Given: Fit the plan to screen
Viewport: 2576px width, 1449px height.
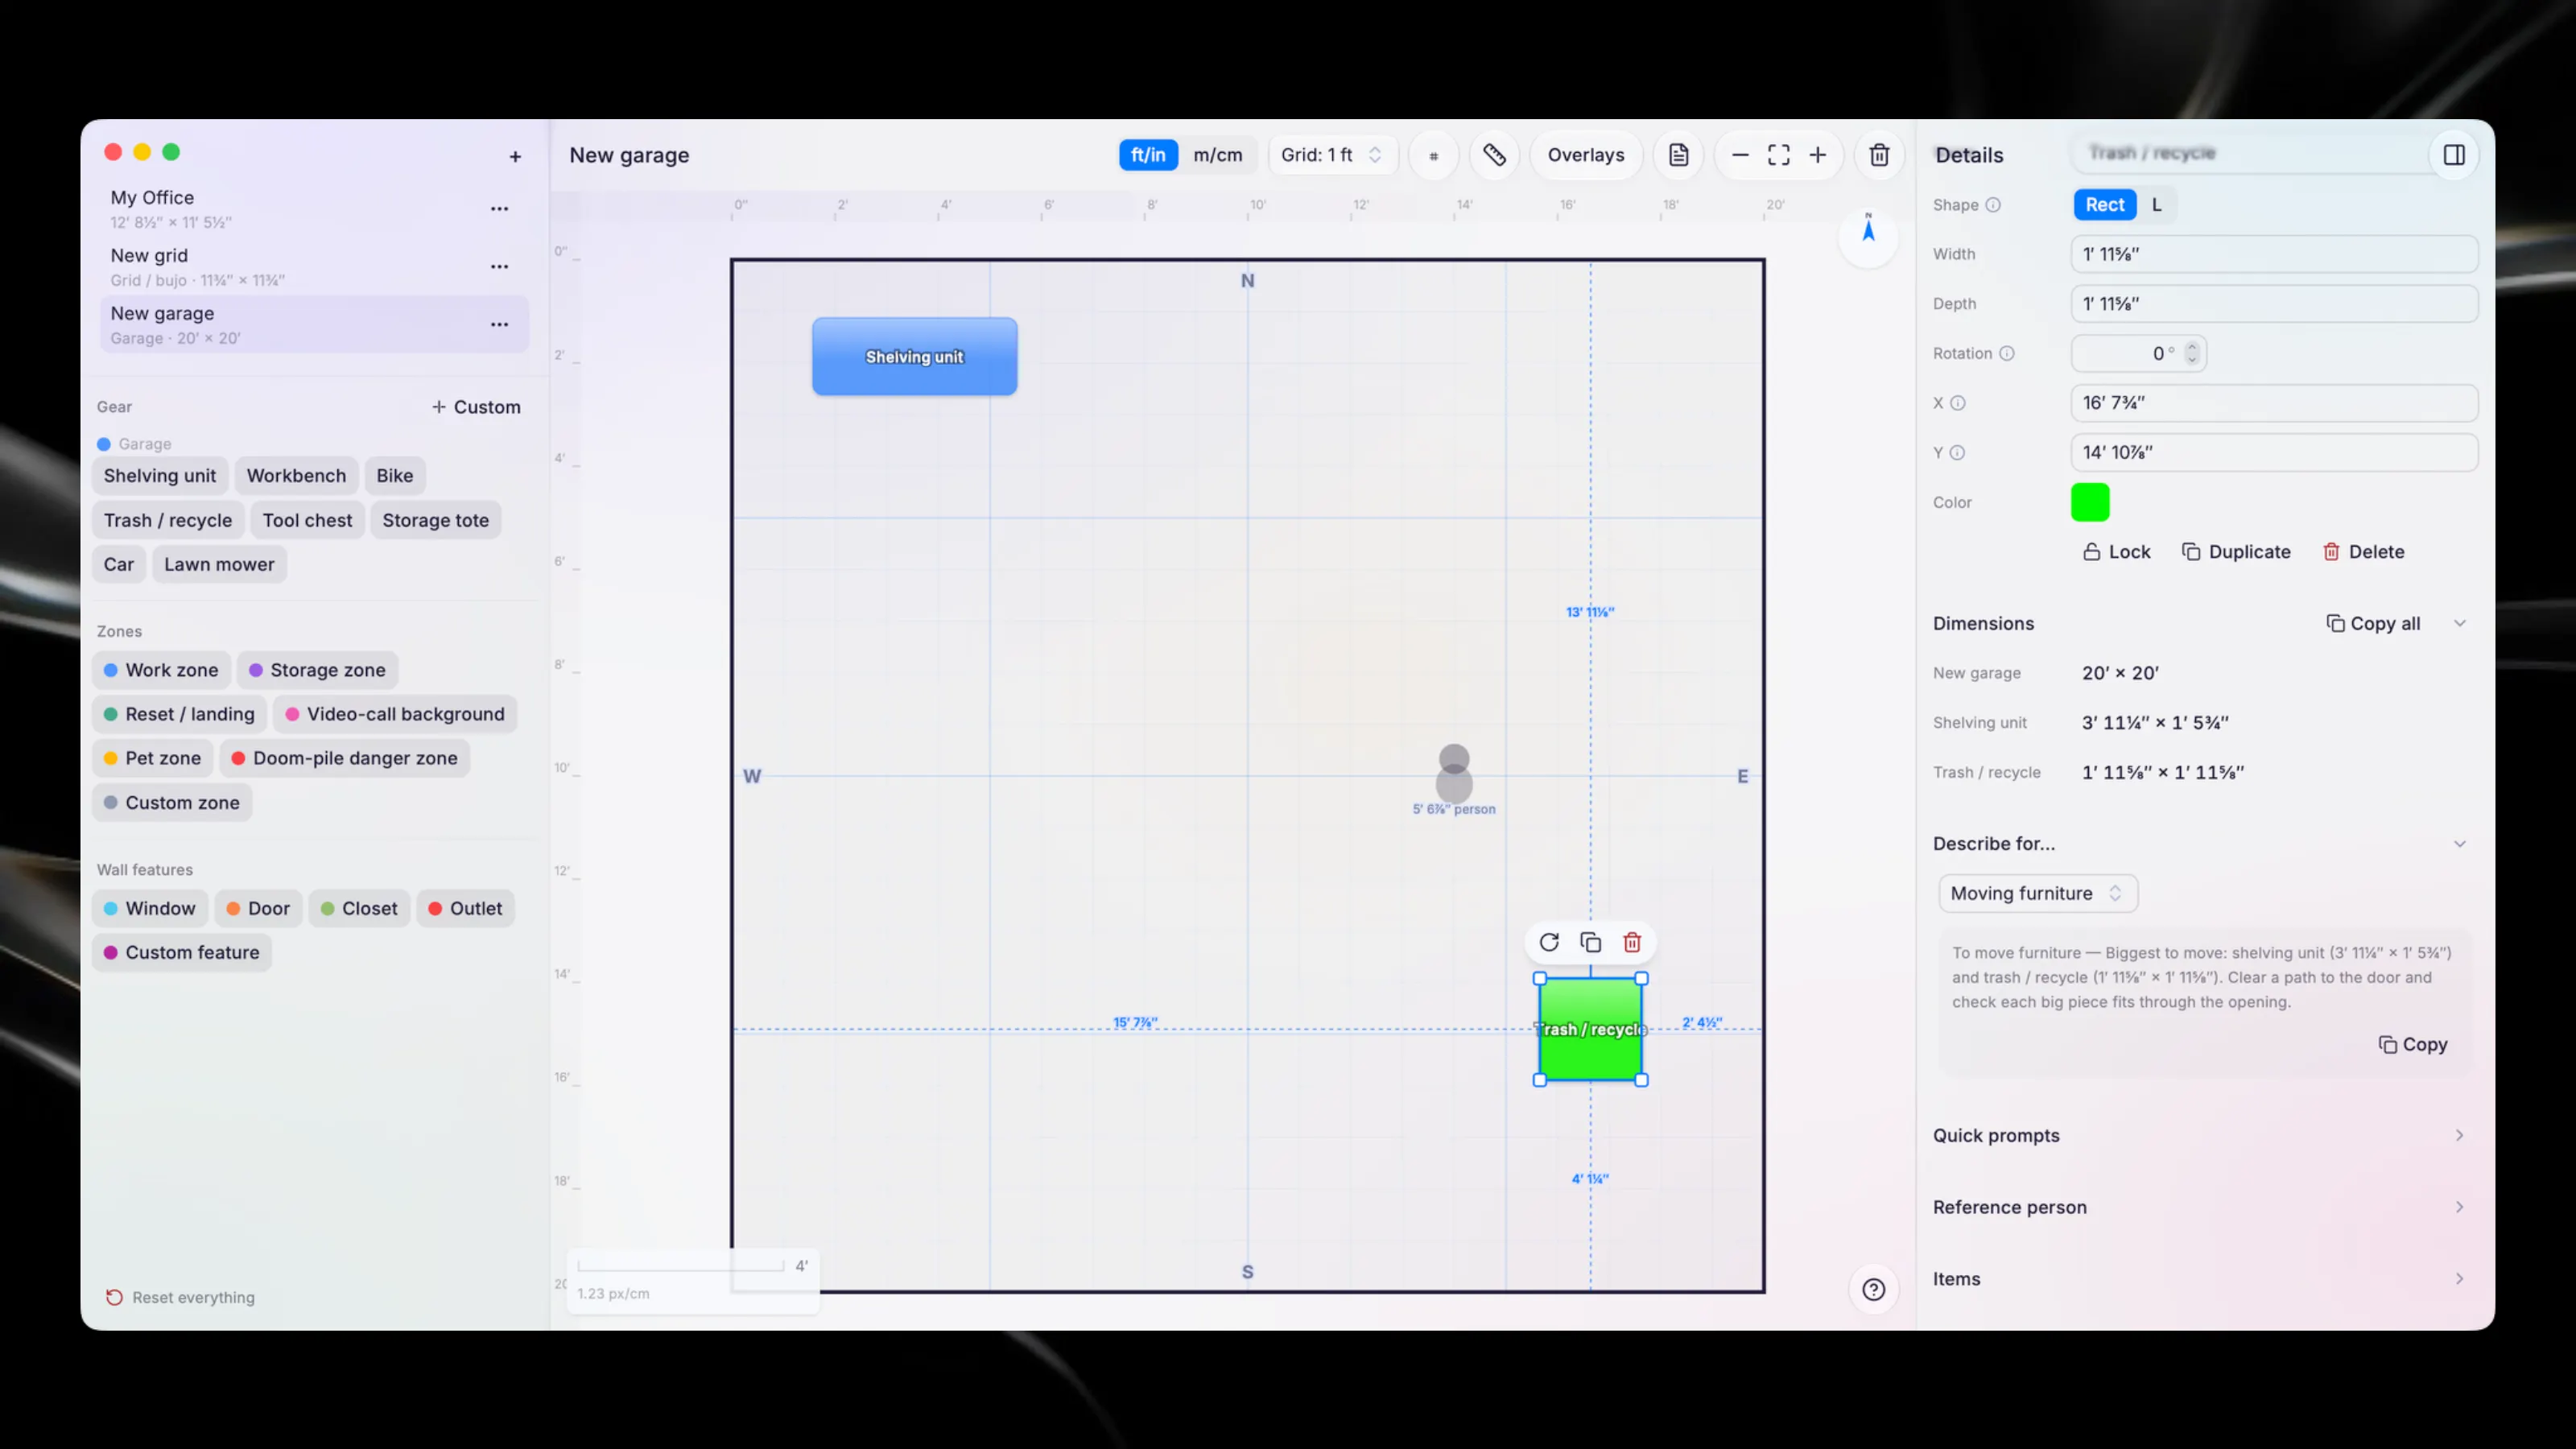Looking at the screenshot, I should coord(1778,155).
